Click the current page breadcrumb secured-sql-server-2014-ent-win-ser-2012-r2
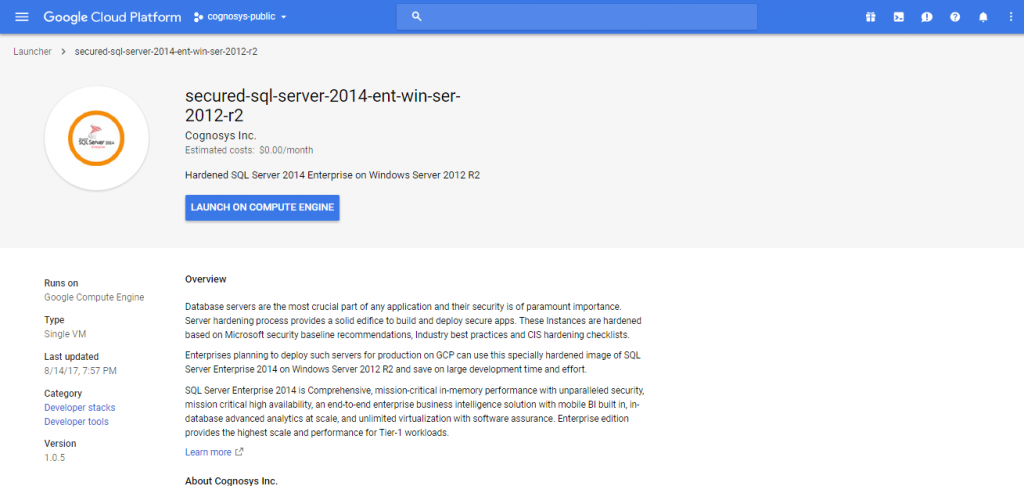The height and width of the screenshot is (486, 1024). point(172,51)
